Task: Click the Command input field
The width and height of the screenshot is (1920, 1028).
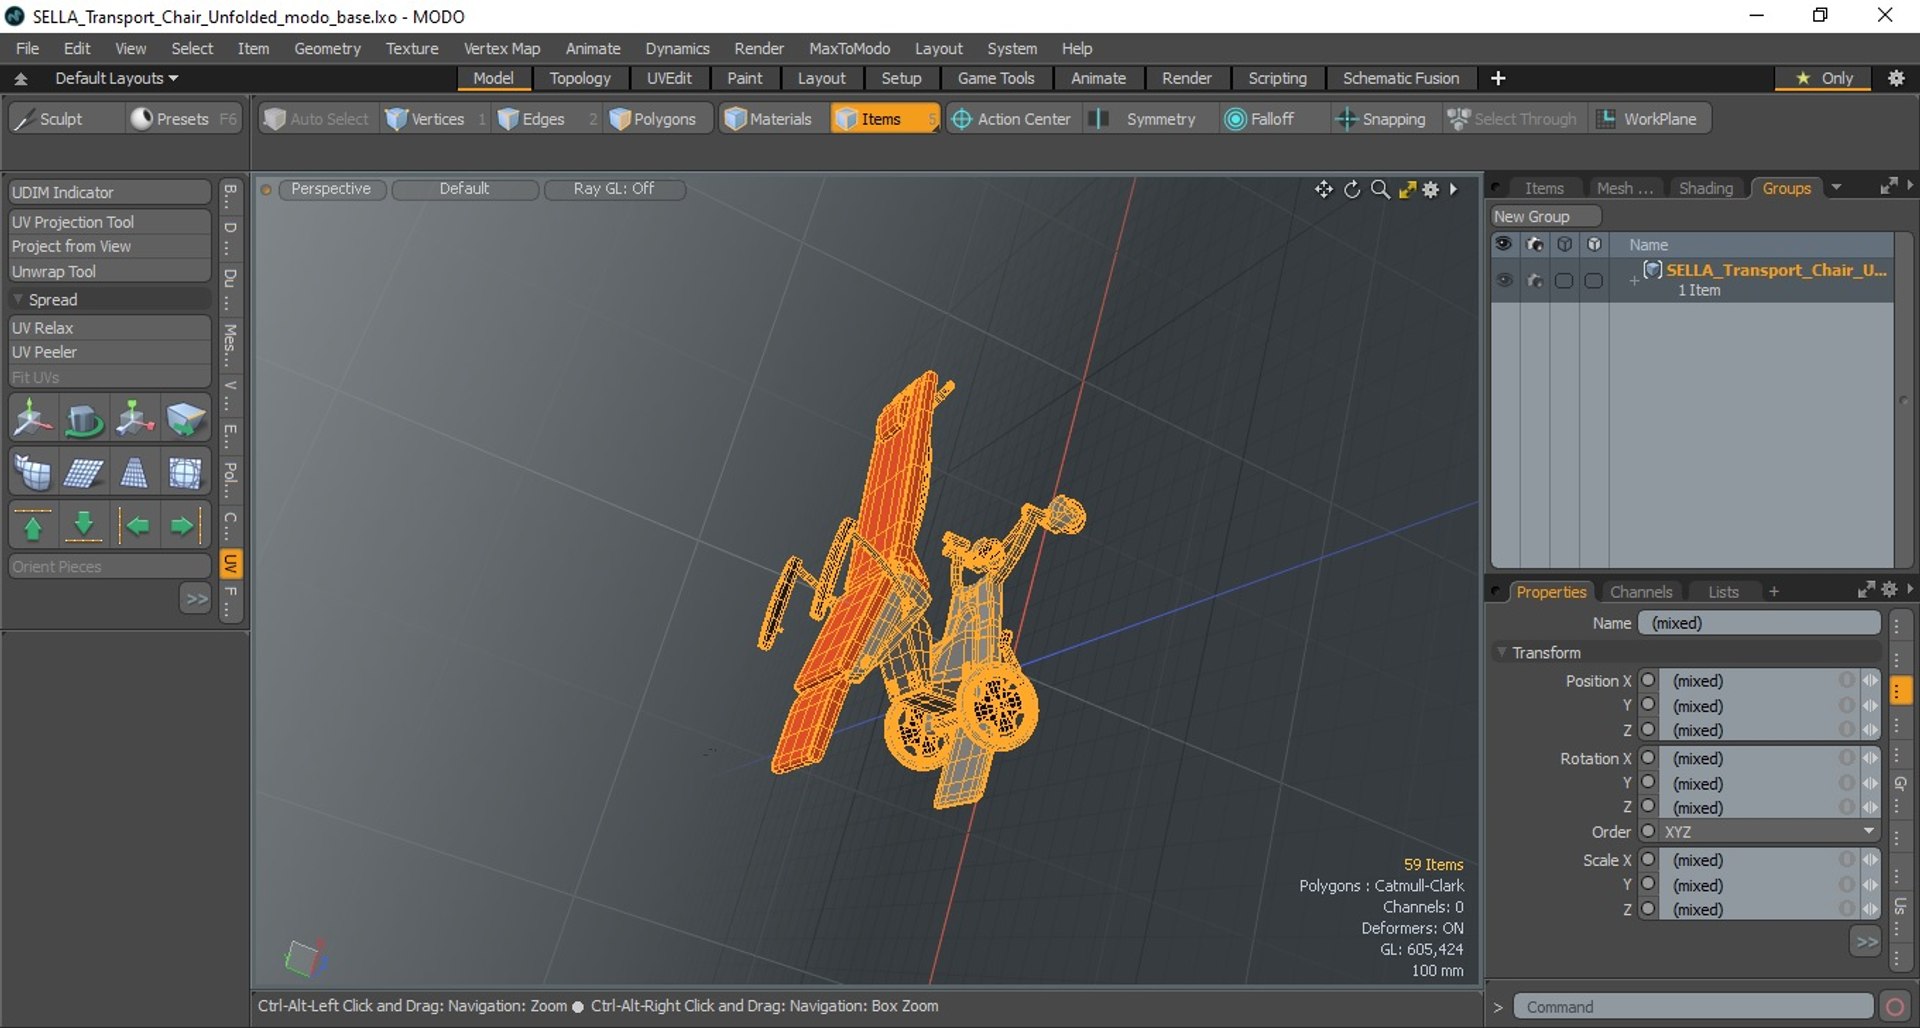Action: click(1693, 1007)
